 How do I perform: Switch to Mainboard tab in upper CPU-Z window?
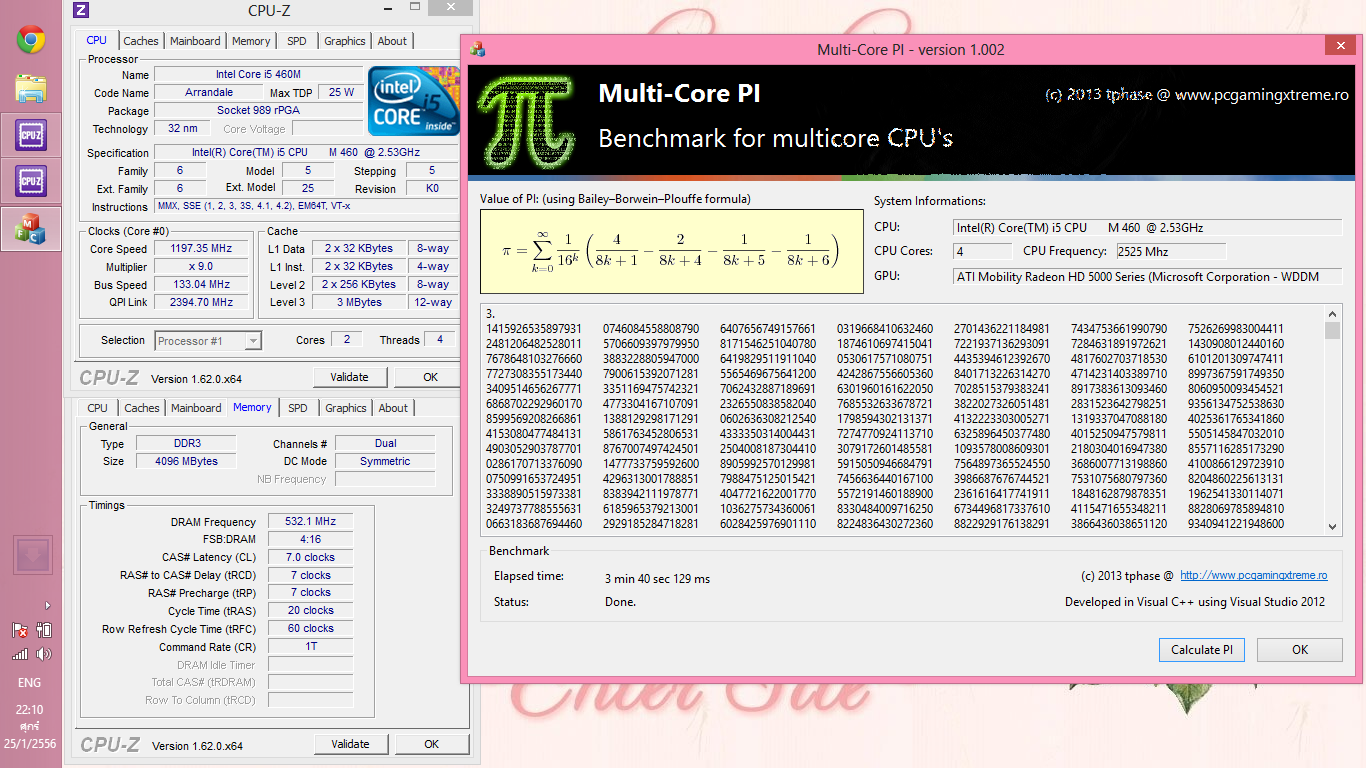tap(195, 41)
